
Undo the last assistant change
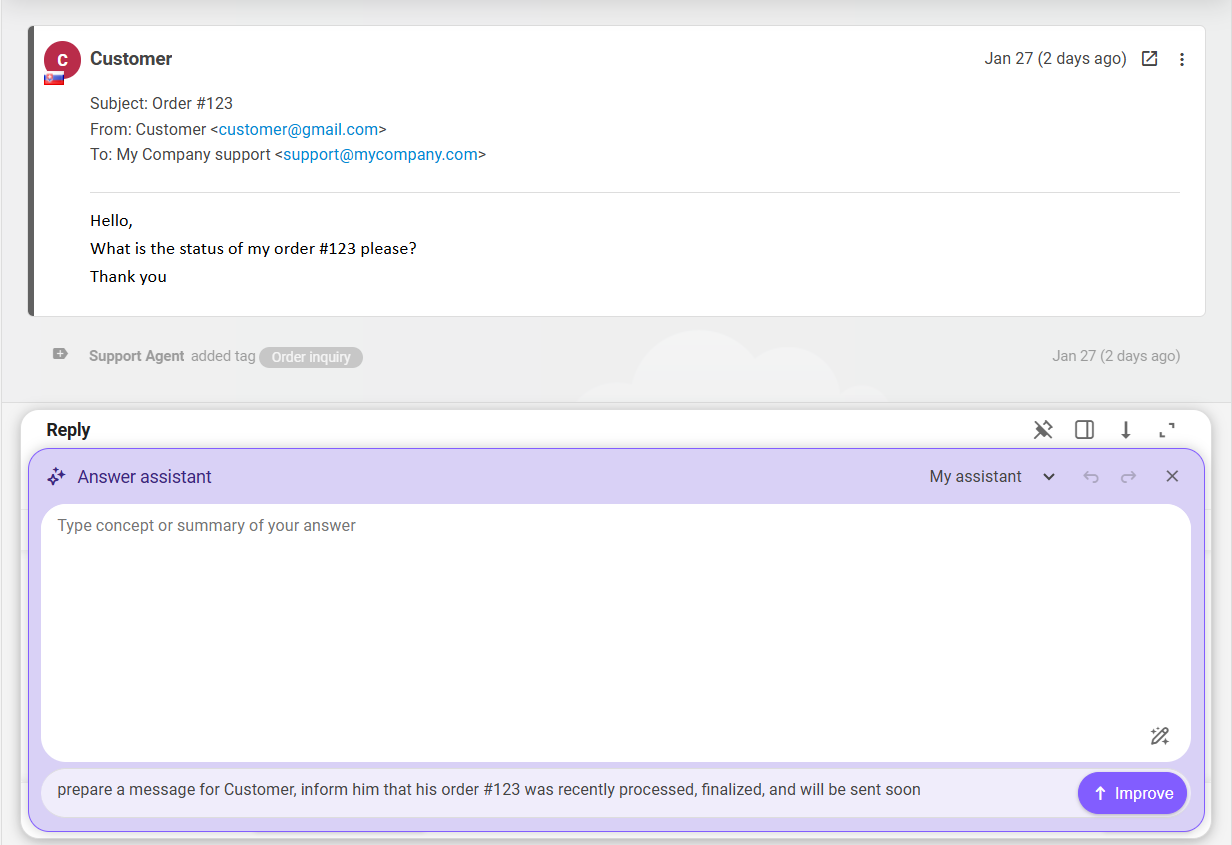[1091, 477]
